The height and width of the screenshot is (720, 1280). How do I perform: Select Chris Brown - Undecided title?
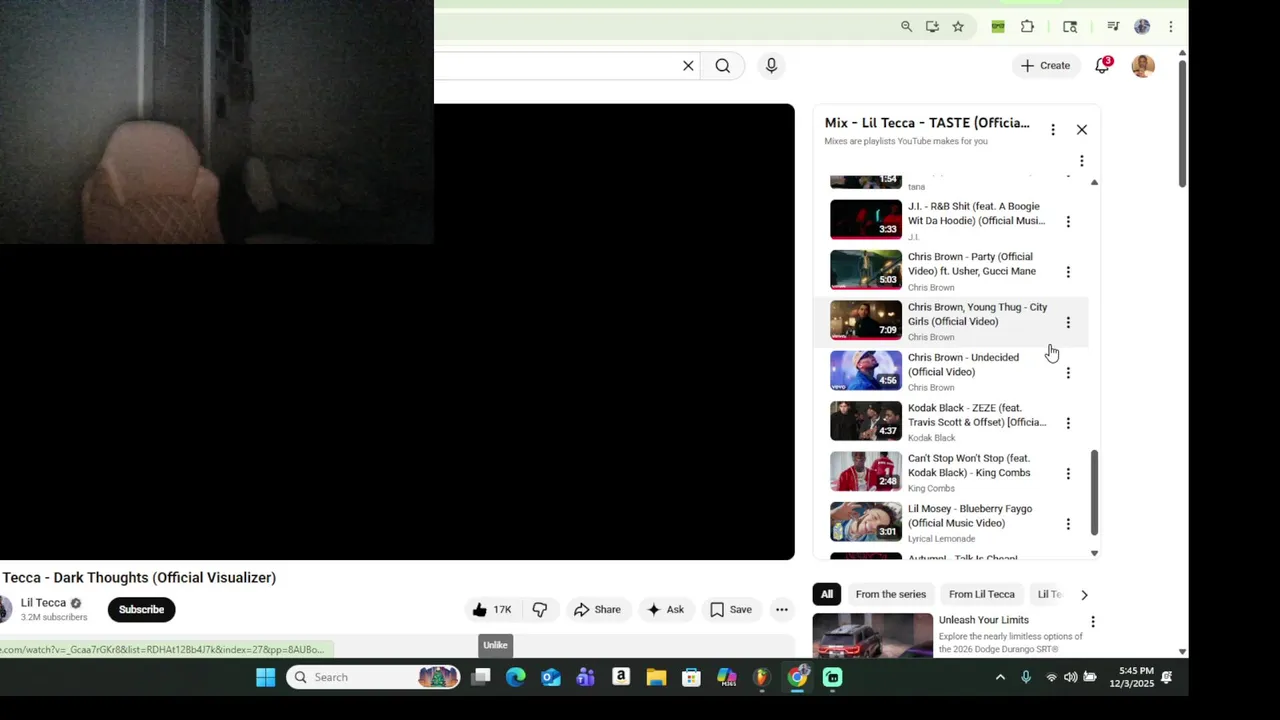pyautogui.click(x=963, y=365)
